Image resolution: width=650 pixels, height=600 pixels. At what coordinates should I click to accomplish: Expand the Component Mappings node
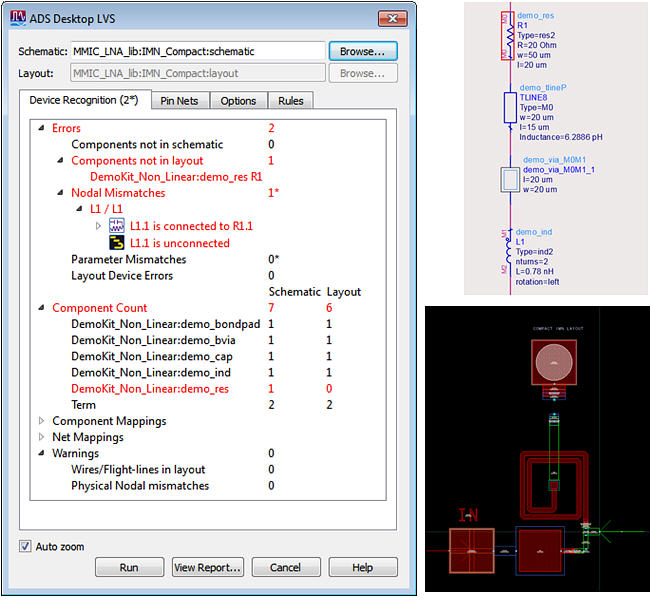[41, 421]
